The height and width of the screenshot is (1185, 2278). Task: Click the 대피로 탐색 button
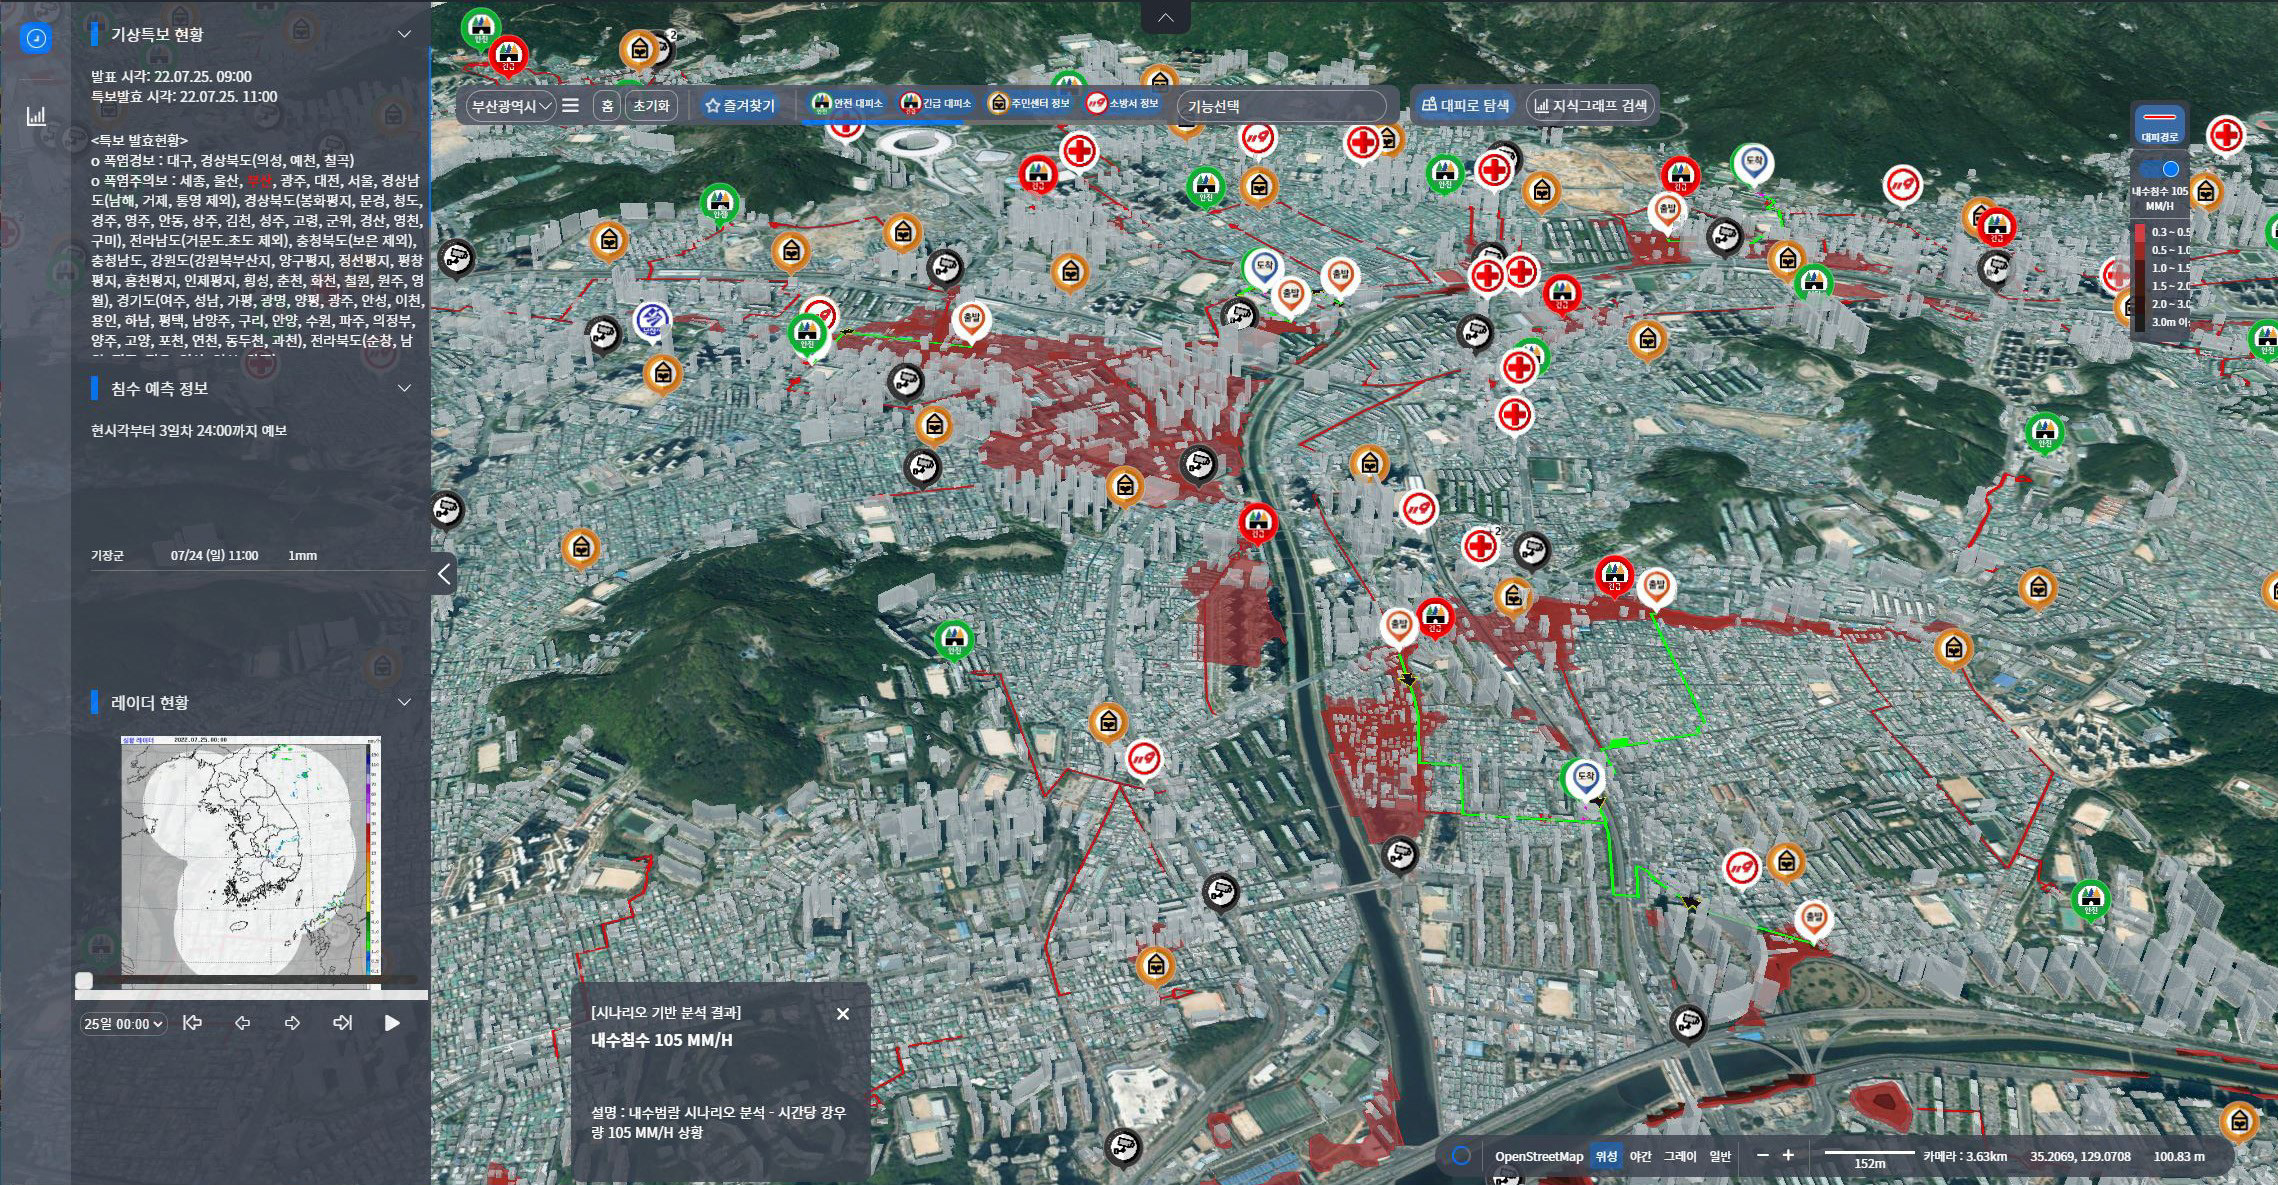point(1464,105)
